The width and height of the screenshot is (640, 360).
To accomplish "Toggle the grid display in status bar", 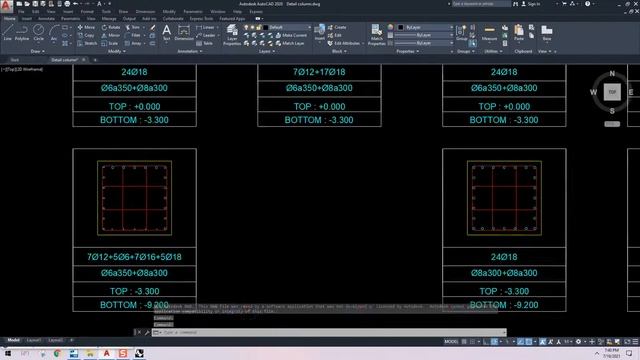I will point(464,342).
